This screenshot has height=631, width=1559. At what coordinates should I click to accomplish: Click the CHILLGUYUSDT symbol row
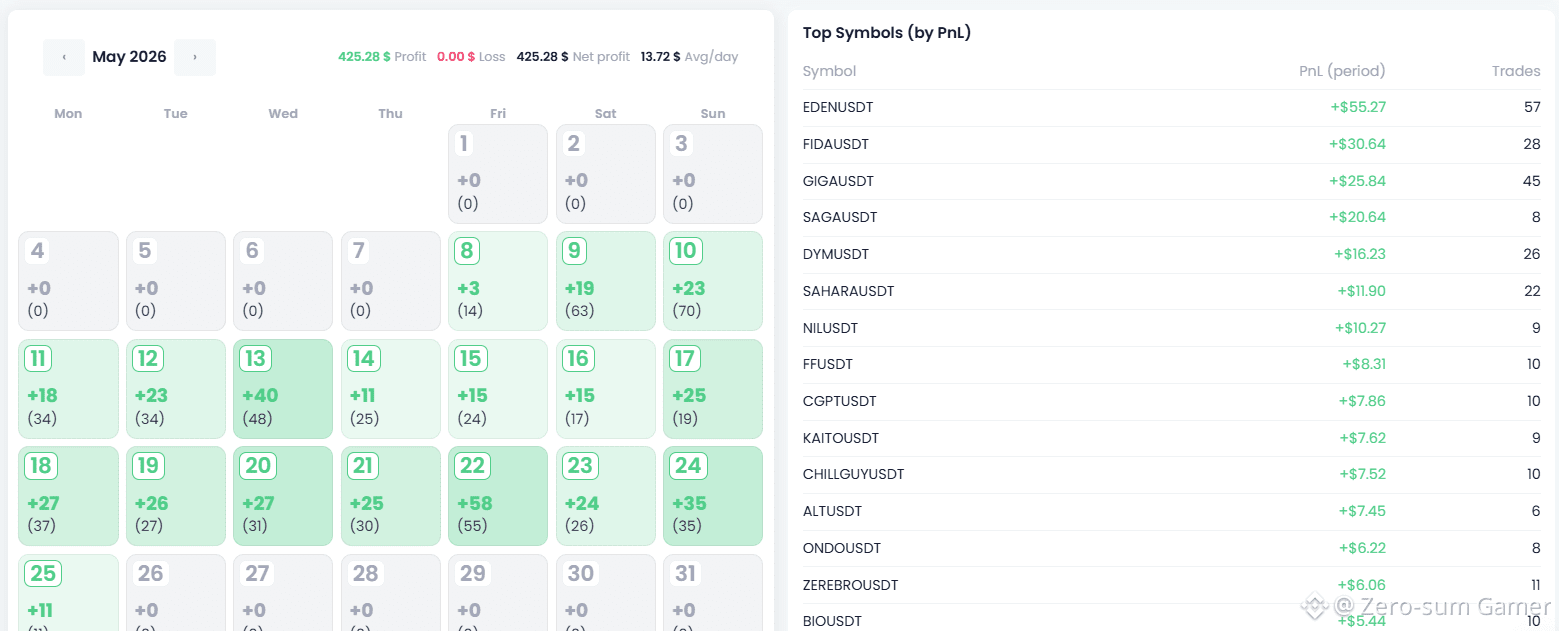1172,474
